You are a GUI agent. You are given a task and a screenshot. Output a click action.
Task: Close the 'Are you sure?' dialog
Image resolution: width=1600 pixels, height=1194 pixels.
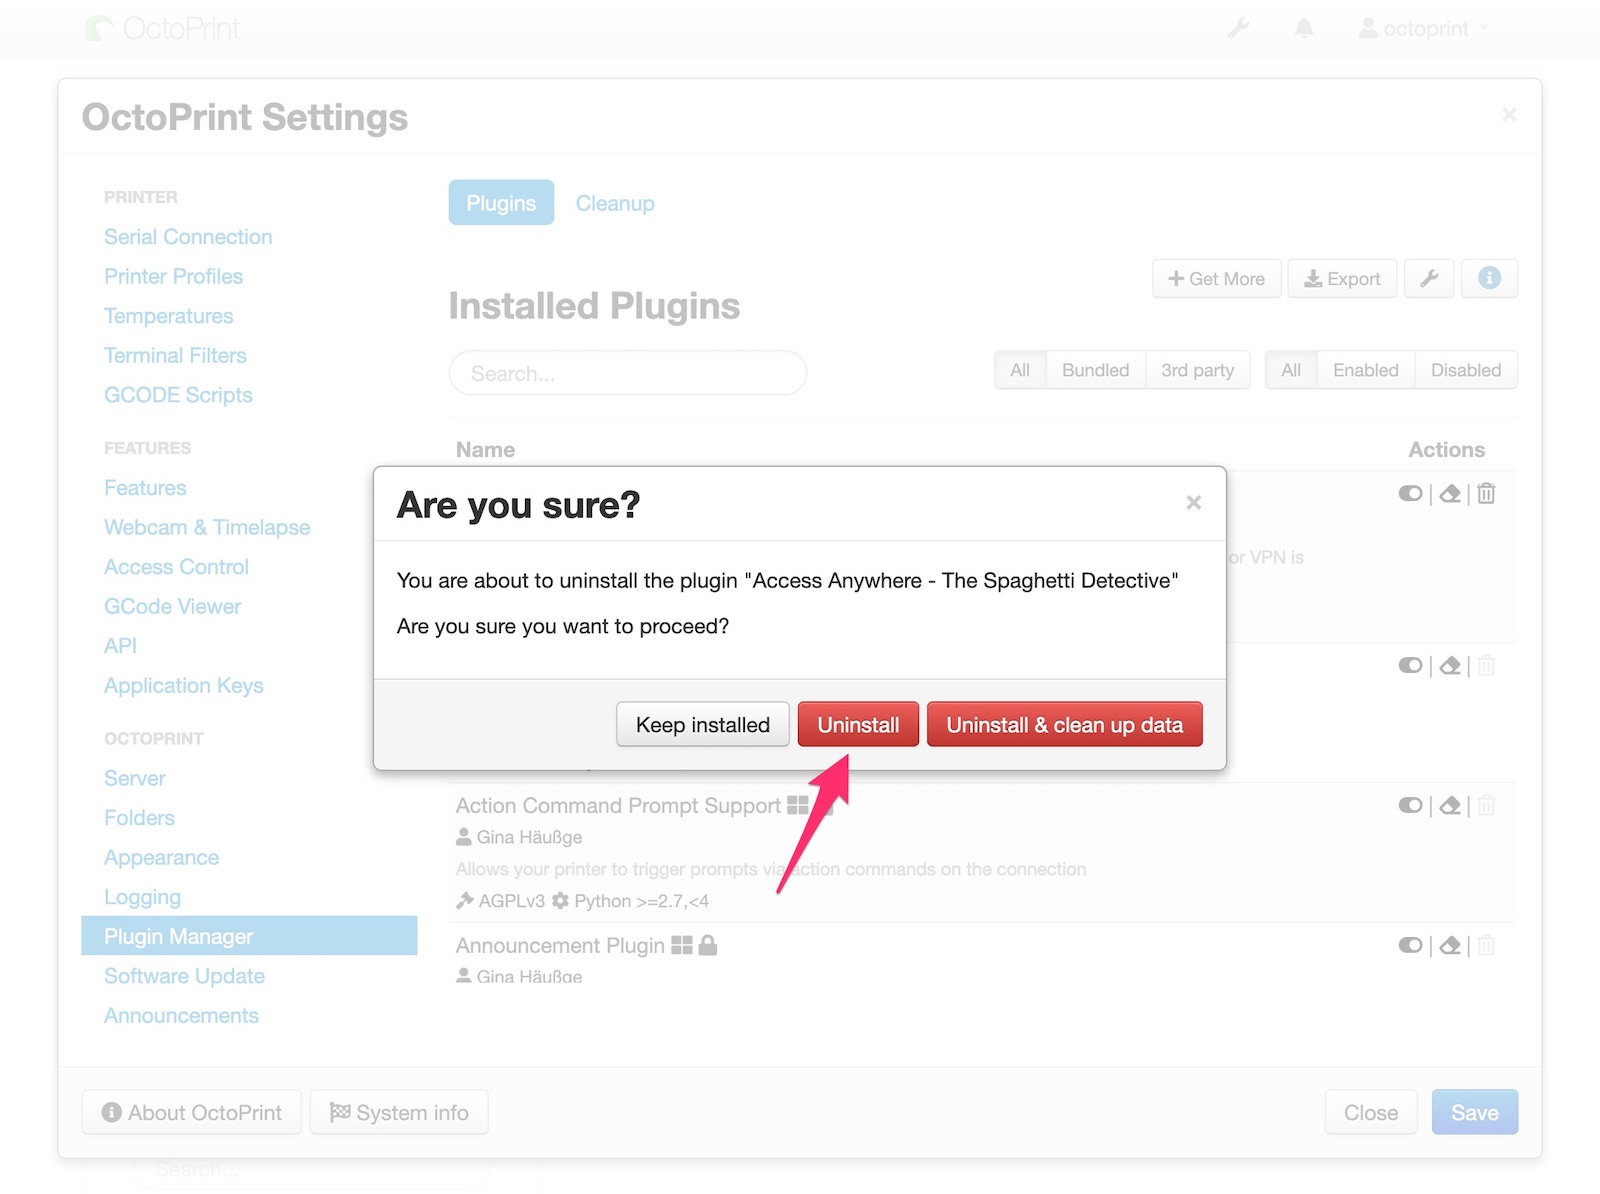pyautogui.click(x=1193, y=503)
